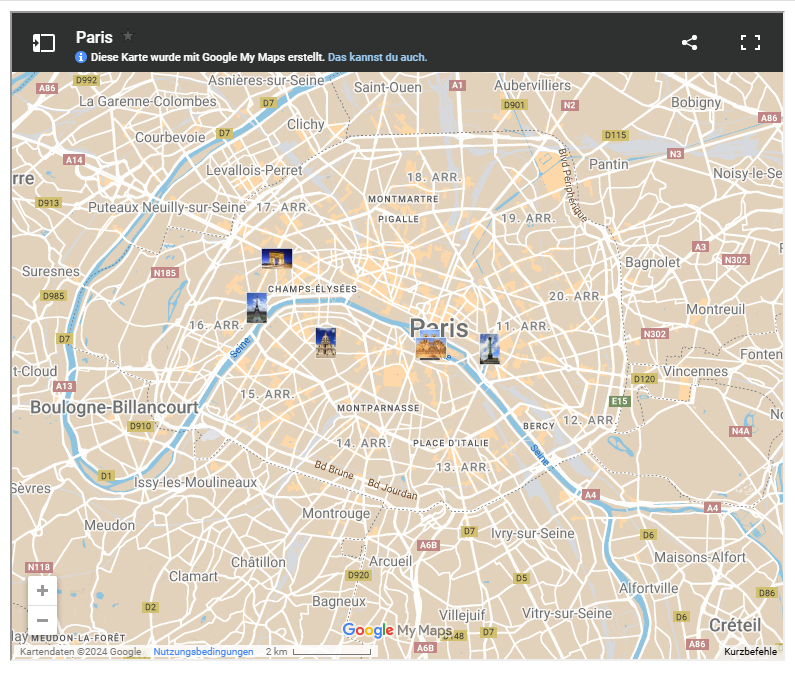This screenshot has width=795, height=673.
Task: Follow the "Das kannst du auch." link
Action: click(377, 57)
